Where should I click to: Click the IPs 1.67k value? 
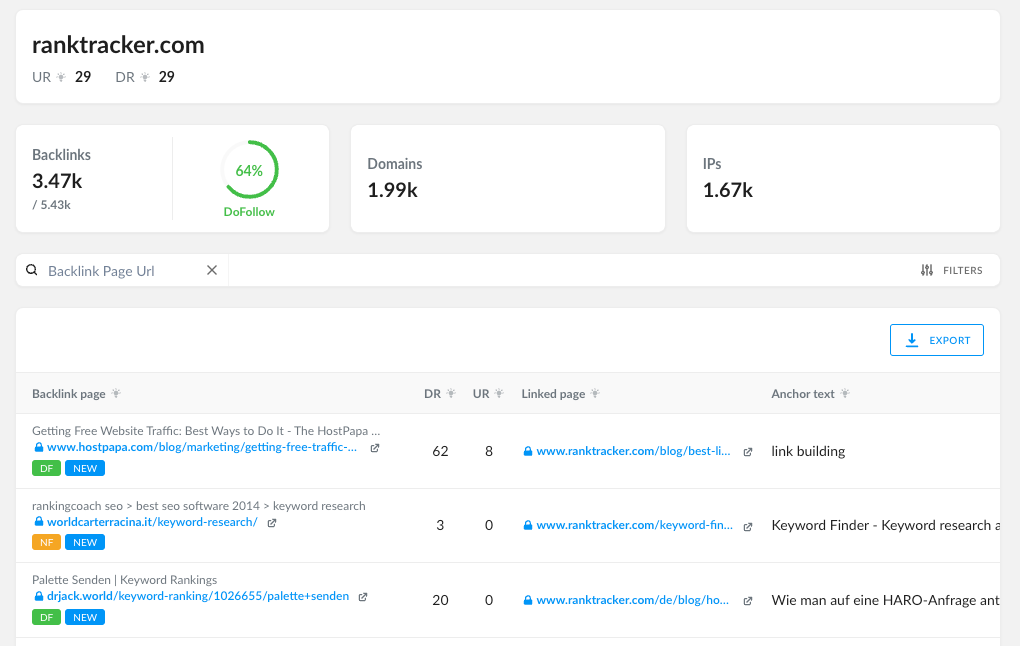point(727,190)
